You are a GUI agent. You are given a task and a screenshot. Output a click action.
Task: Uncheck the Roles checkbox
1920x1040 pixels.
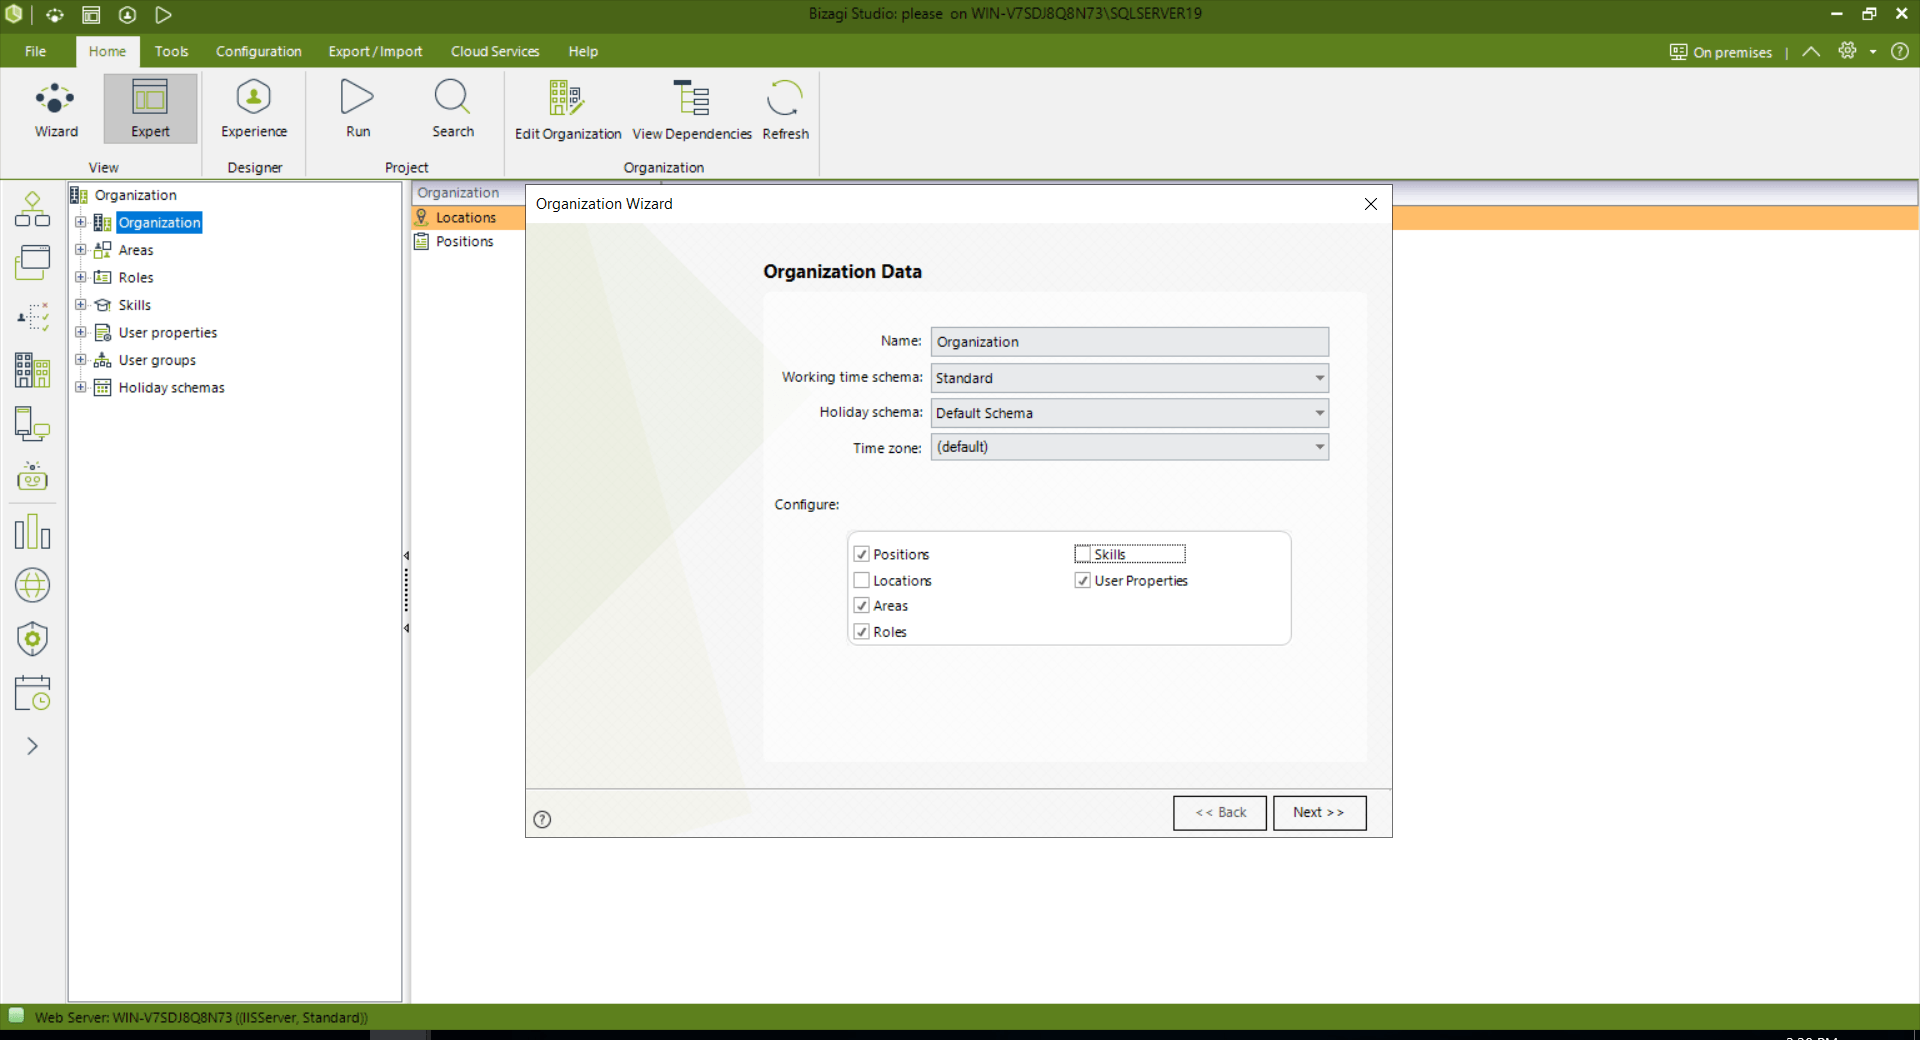point(861,631)
